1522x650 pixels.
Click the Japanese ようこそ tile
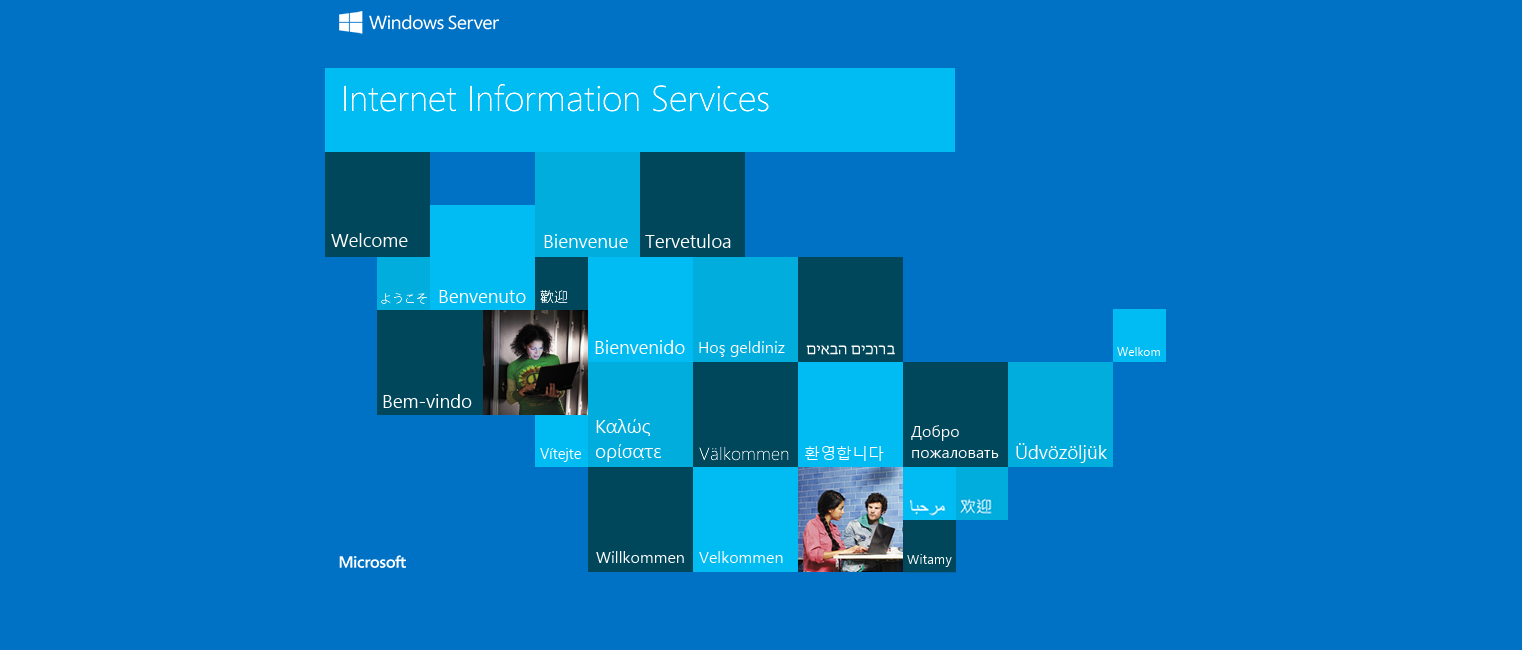pos(403,284)
